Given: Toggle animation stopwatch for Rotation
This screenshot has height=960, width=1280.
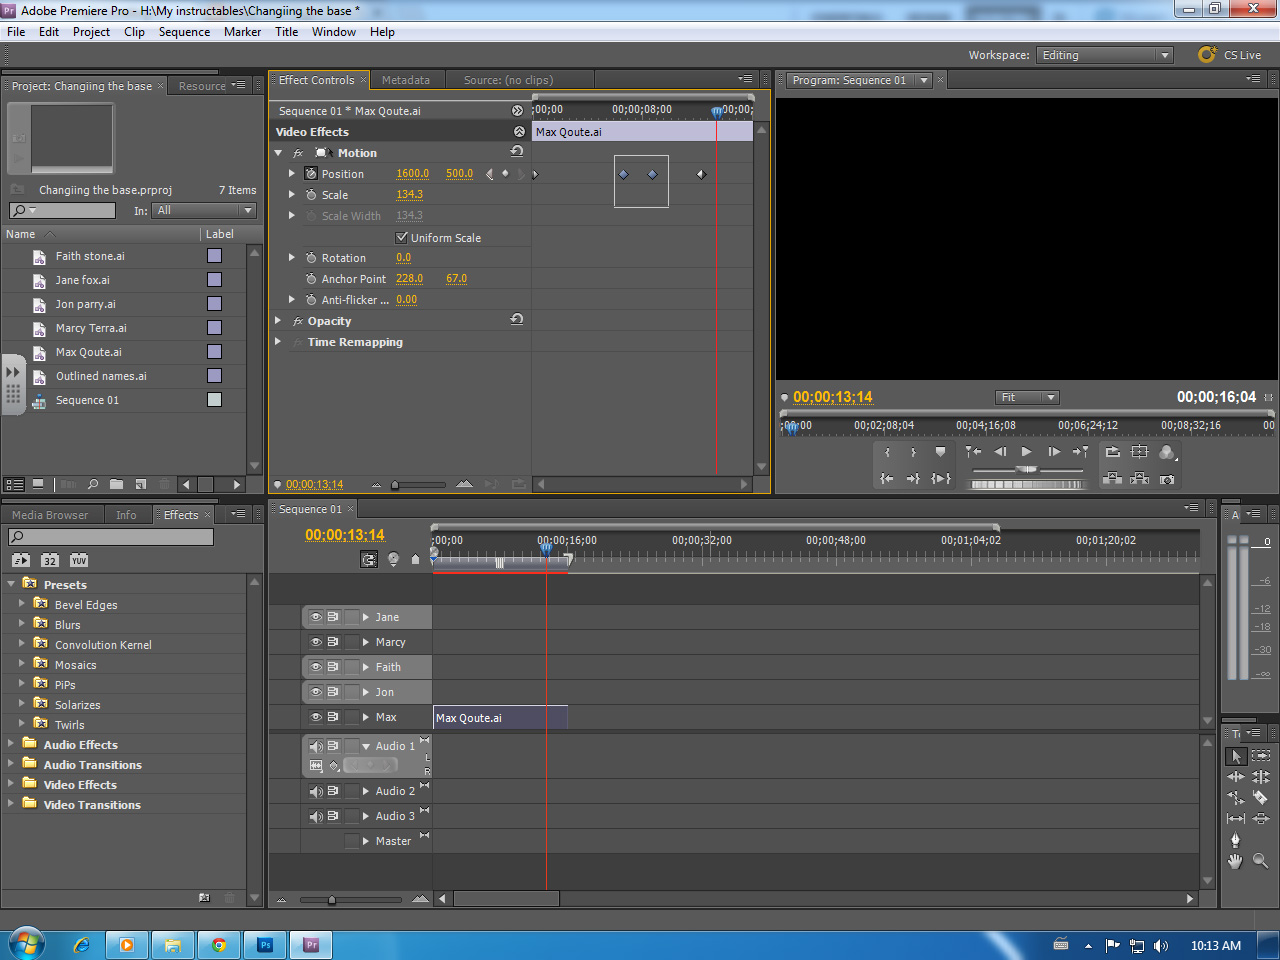Looking at the screenshot, I should point(311,258).
